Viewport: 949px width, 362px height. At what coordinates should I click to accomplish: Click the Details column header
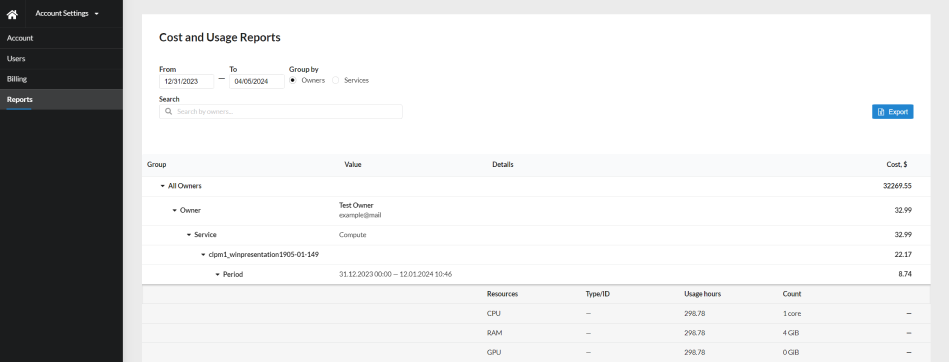(502, 165)
